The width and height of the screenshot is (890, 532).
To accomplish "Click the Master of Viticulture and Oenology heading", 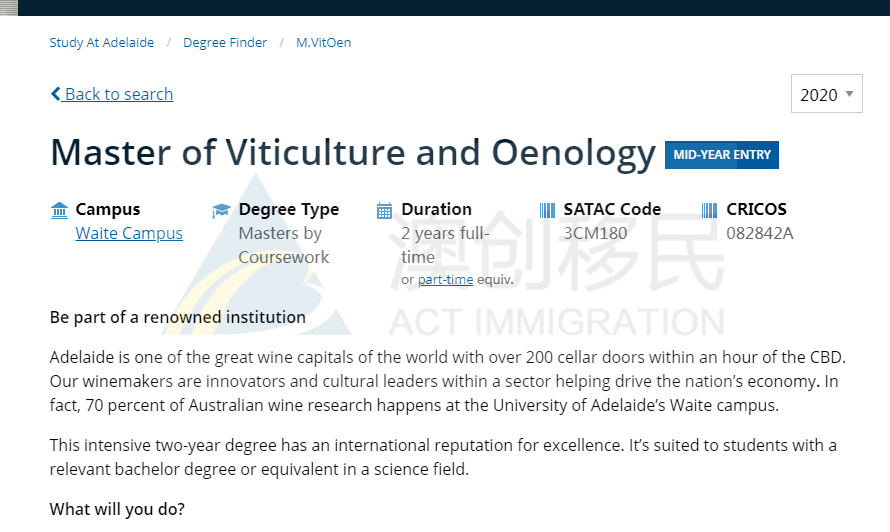I will (353, 153).
